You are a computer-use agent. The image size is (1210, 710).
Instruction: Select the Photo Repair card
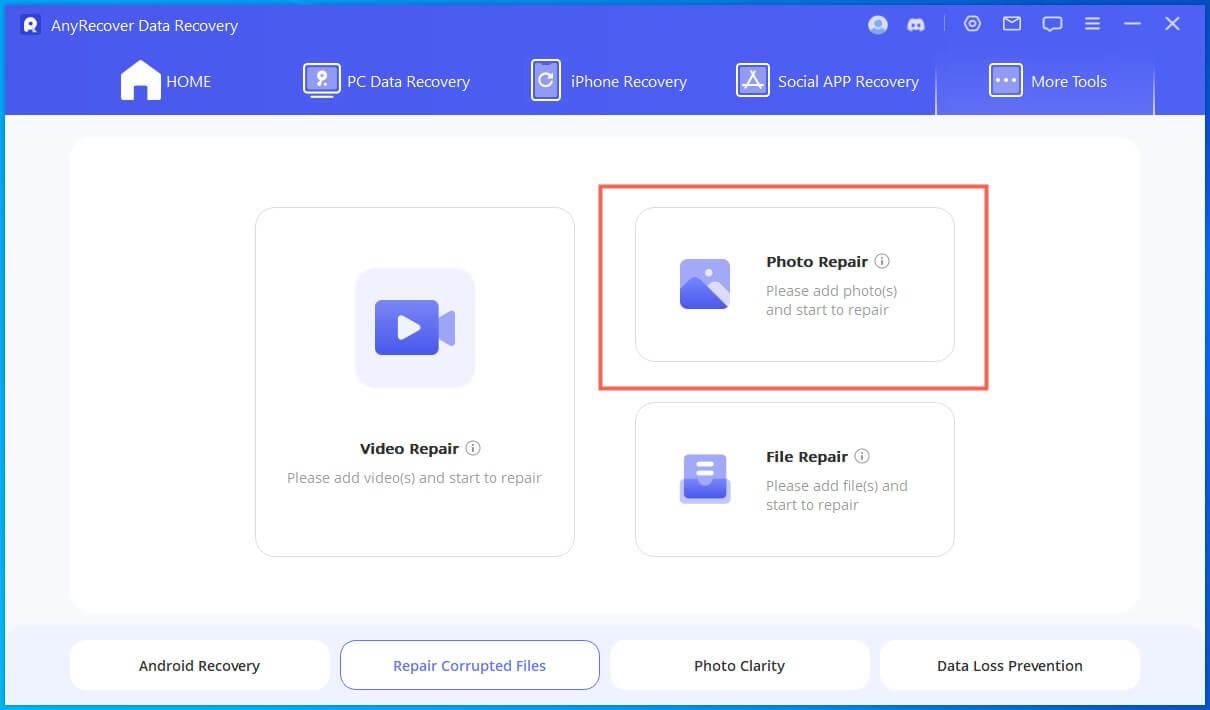[x=793, y=285]
